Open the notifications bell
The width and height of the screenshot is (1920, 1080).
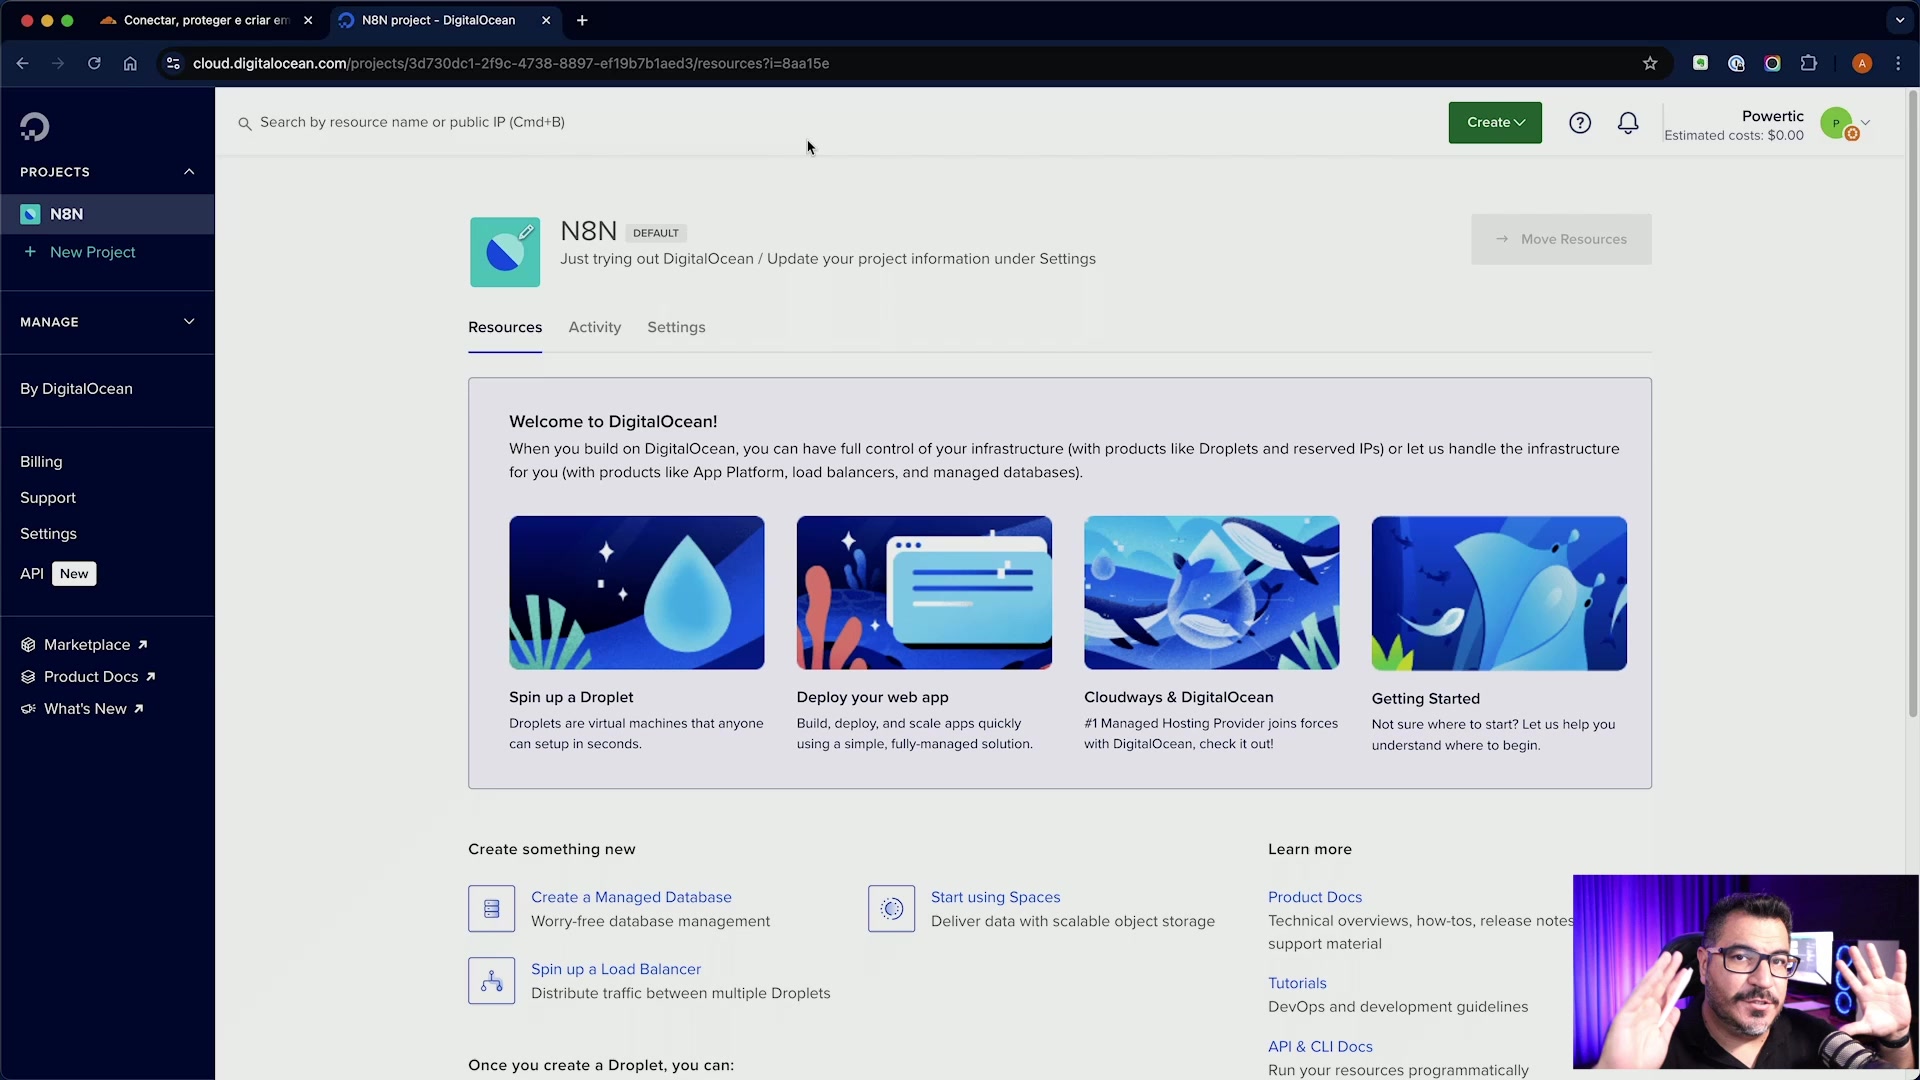coord(1628,122)
